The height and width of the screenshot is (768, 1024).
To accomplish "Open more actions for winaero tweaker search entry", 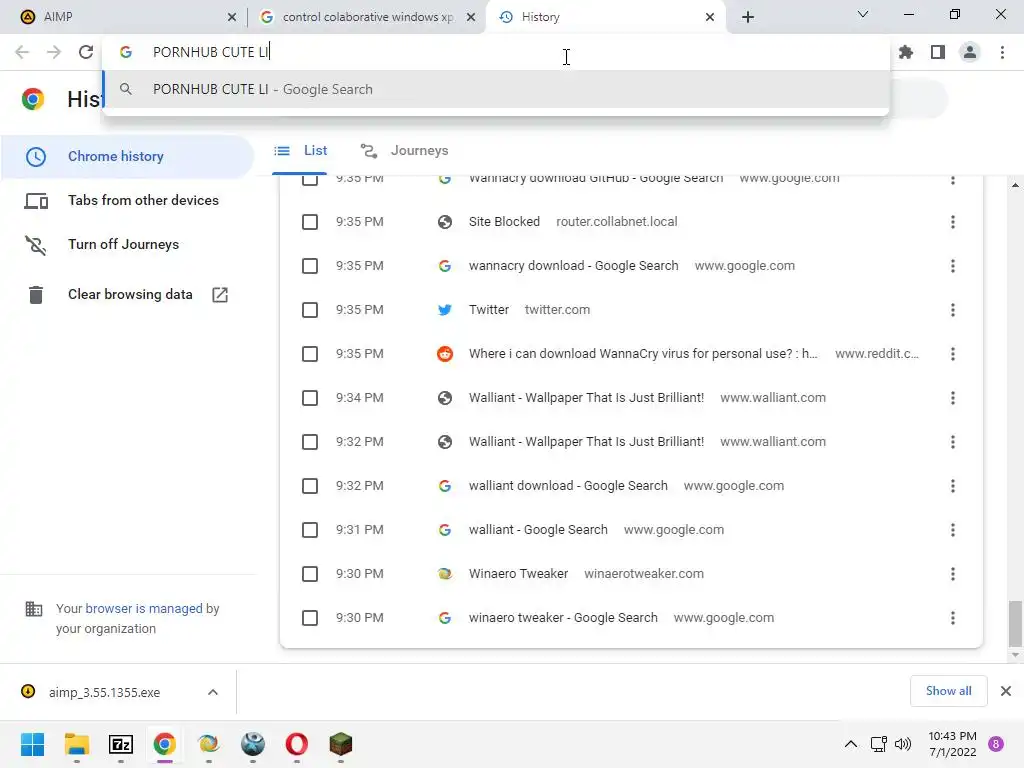I will [953, 618].
